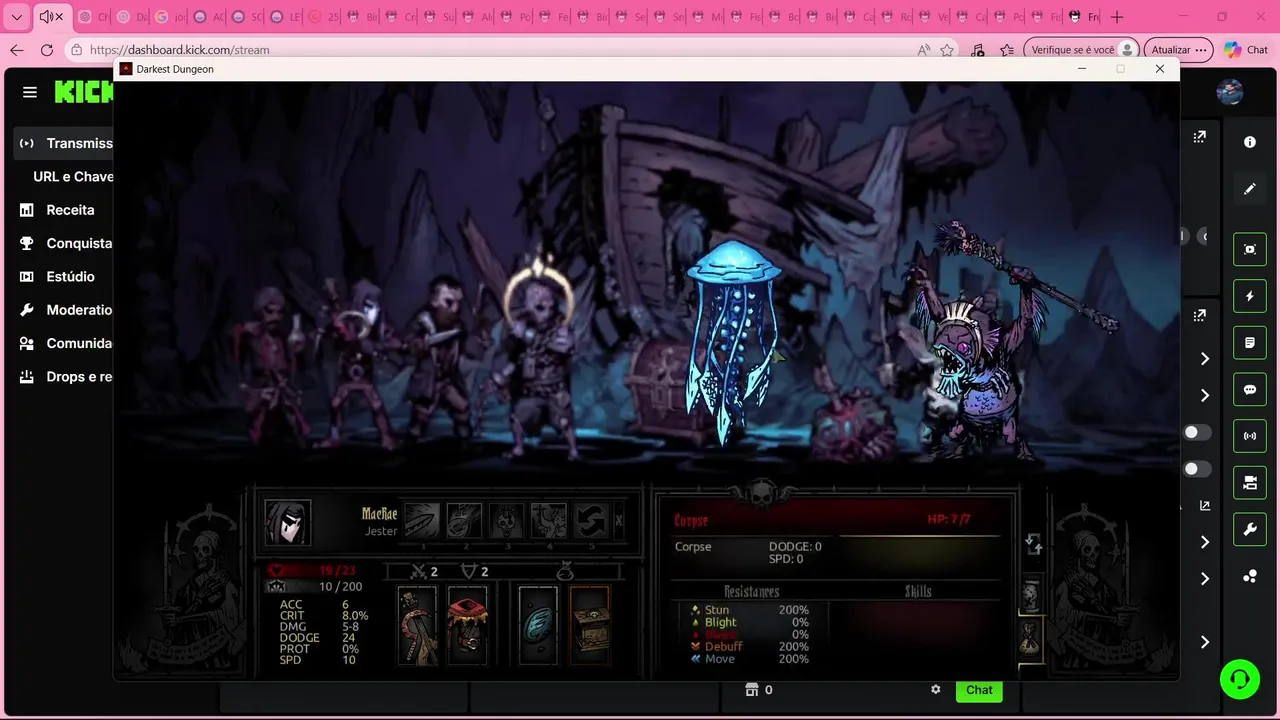The height and width of the screenshot is (720, 1280).
Task: Open Kick dashboard hamburger menu
Action: [x=30, y=92]
